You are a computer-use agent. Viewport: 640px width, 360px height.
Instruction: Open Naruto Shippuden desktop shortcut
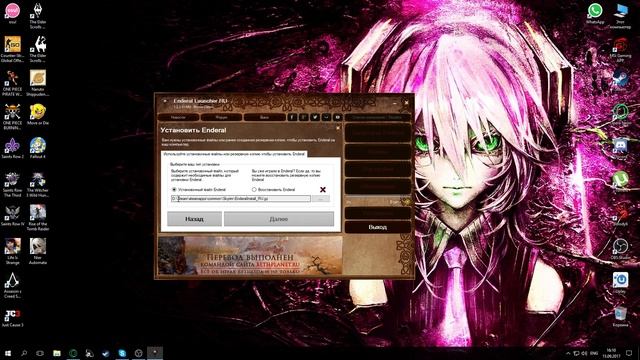click(x=38, y=83)
